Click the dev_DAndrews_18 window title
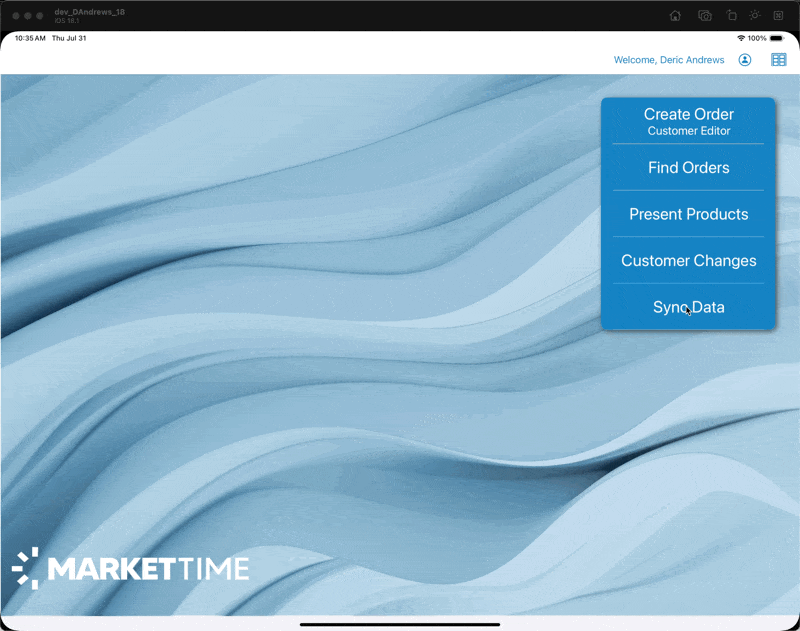Image resolution: width=800 pixels, height=631 pixels. pyautogui.click(x=90, y=12)
